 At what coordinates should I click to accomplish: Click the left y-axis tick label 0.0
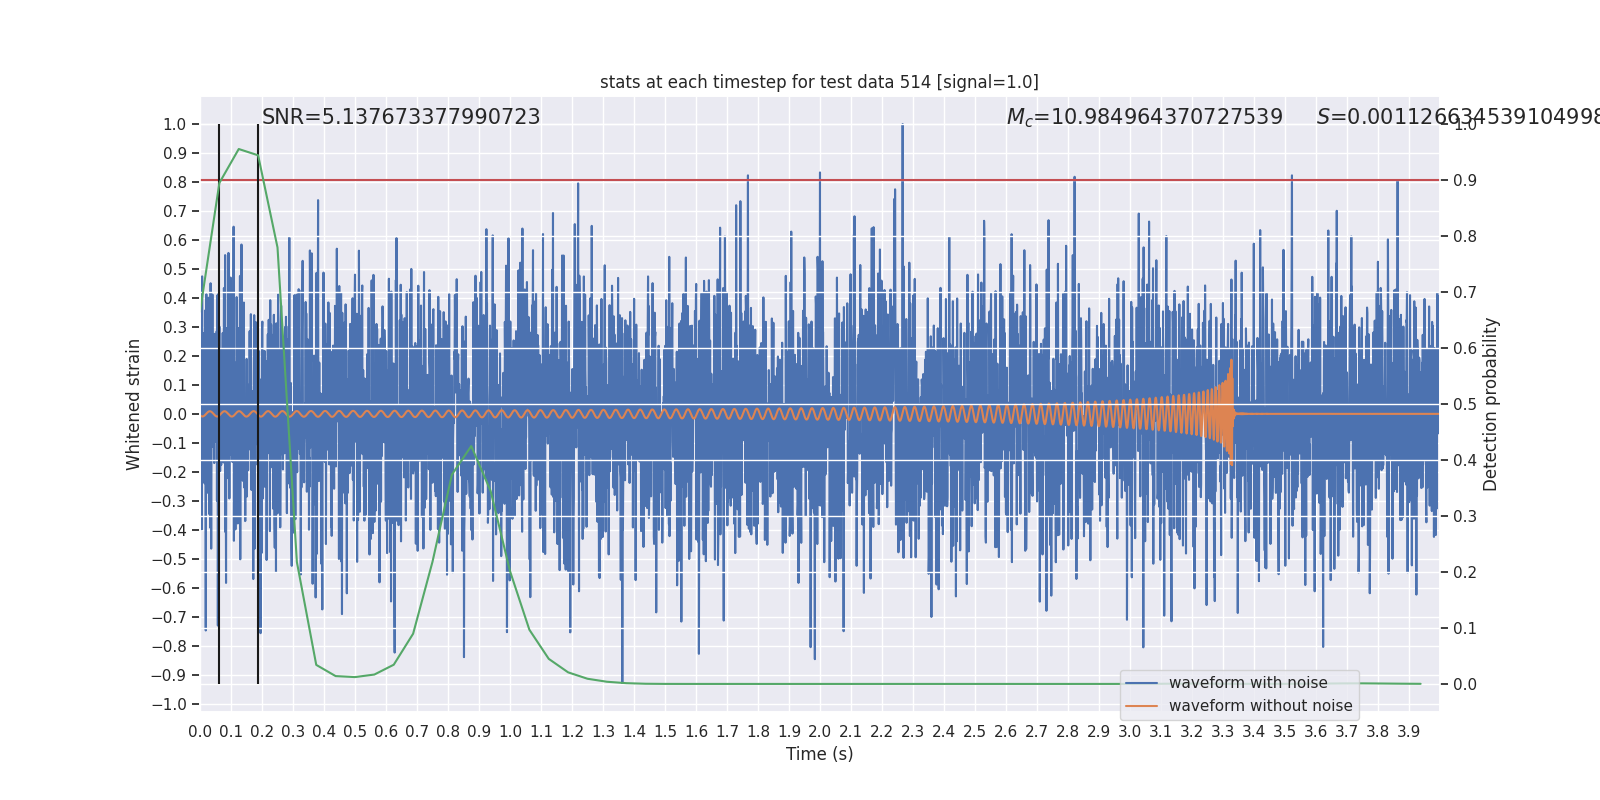coord(175,414)
